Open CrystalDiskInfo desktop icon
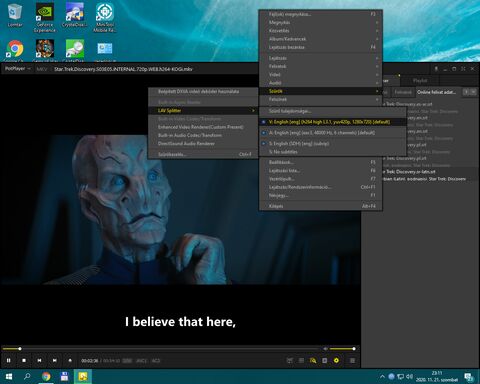480x384 pixels. (x=75, y=15)
